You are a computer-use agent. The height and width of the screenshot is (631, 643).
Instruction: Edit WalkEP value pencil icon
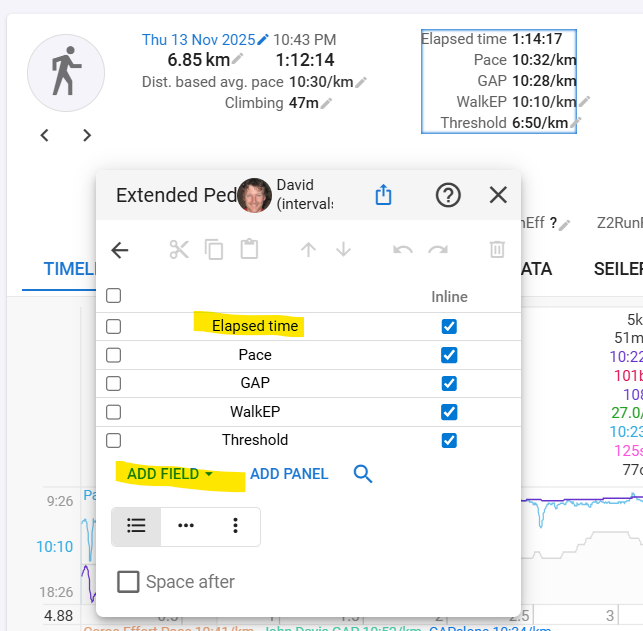tap(584, 101)
